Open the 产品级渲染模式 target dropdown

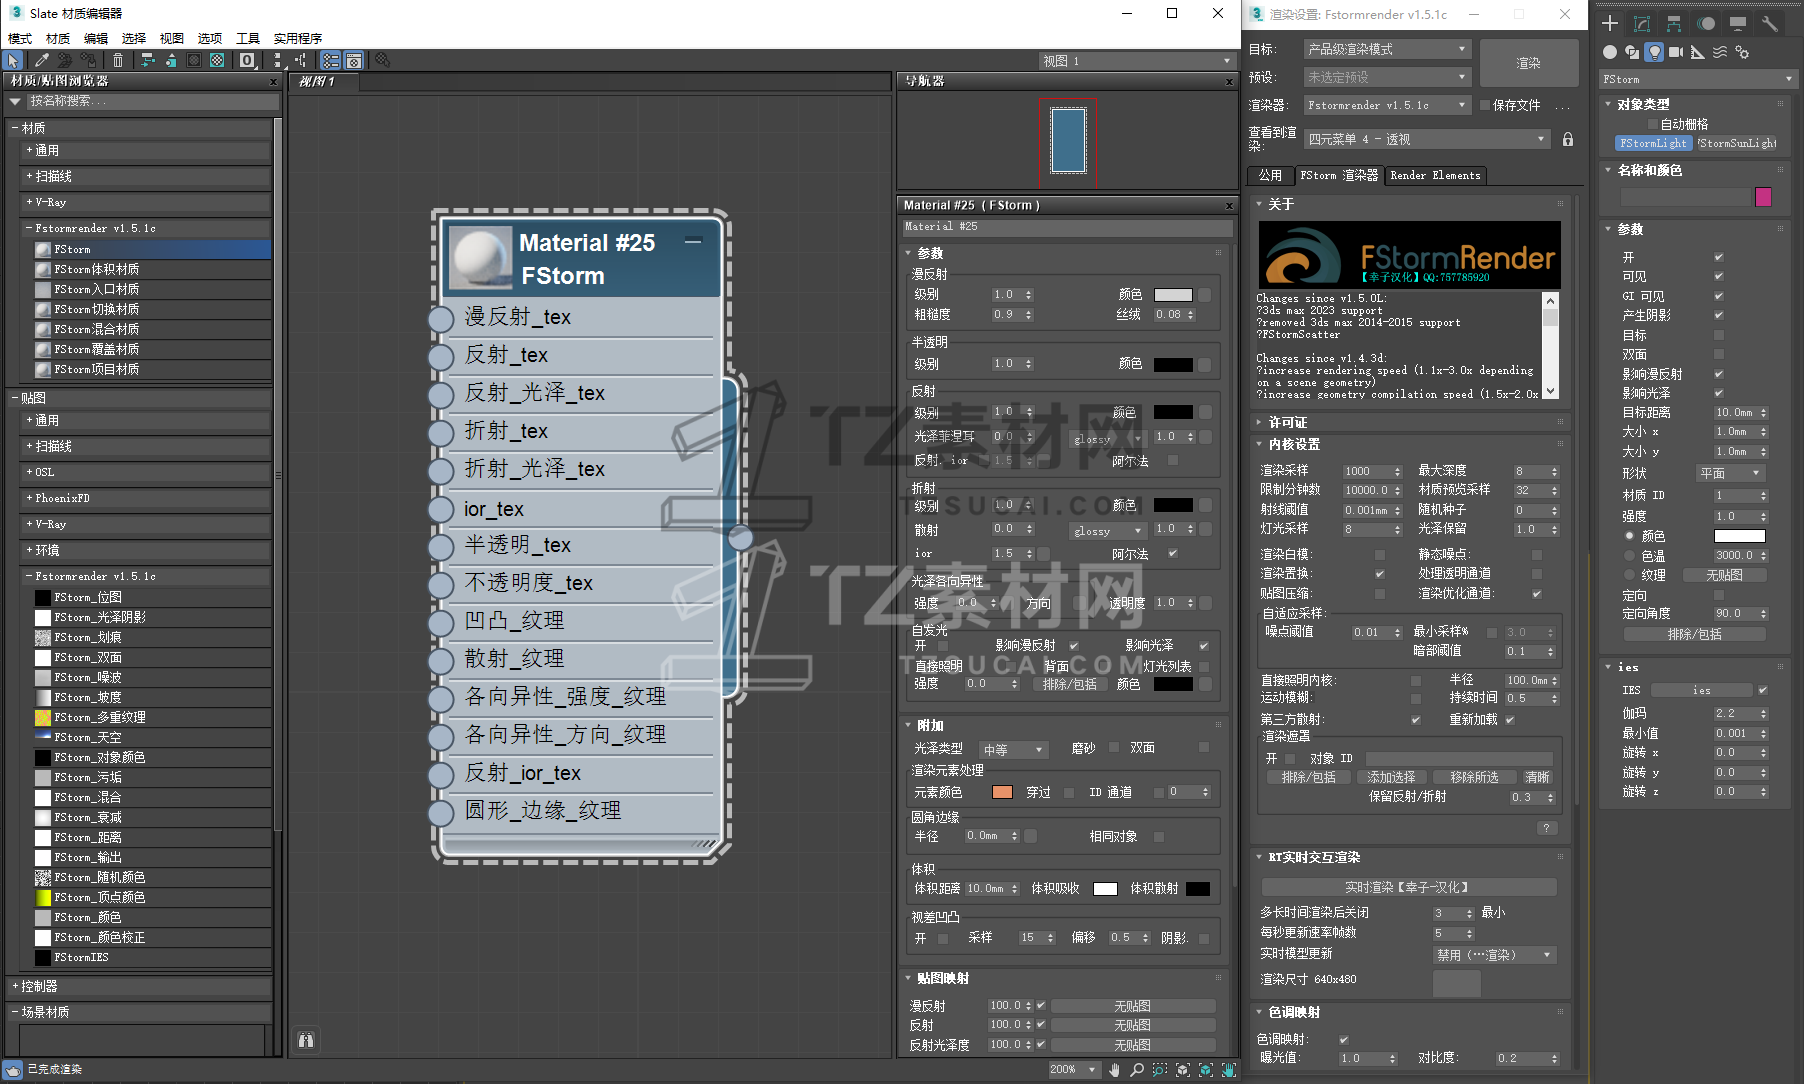(x=1387, y=49)
